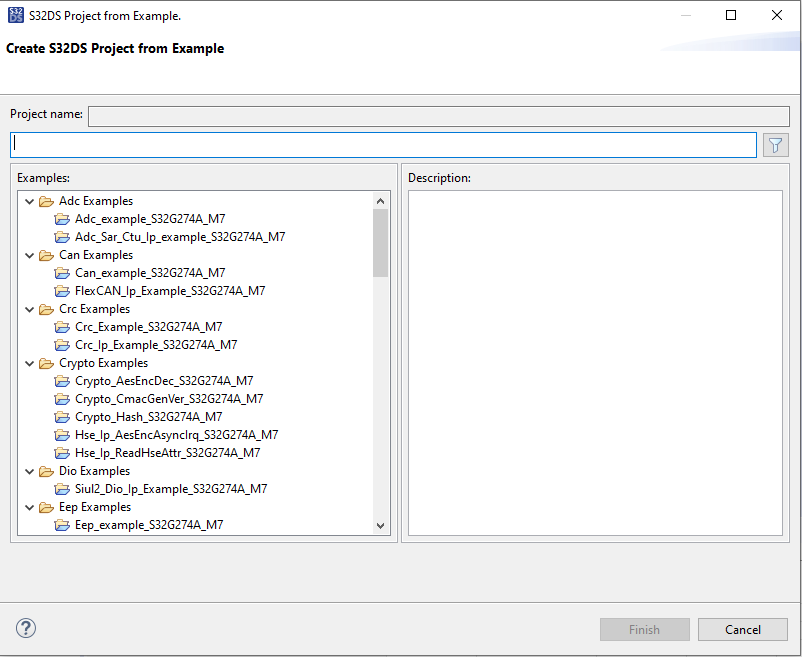Click the Adc_example_S32G274A_M7 project icon
The width and height of the screenshot is (802, 657).
coord(62,219)
